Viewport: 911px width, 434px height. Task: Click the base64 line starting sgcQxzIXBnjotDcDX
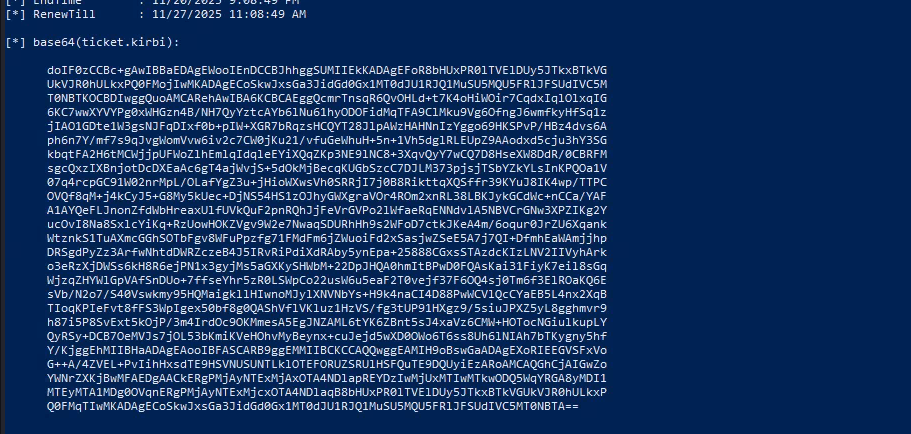pyautogui.click(x=327, y=168)
